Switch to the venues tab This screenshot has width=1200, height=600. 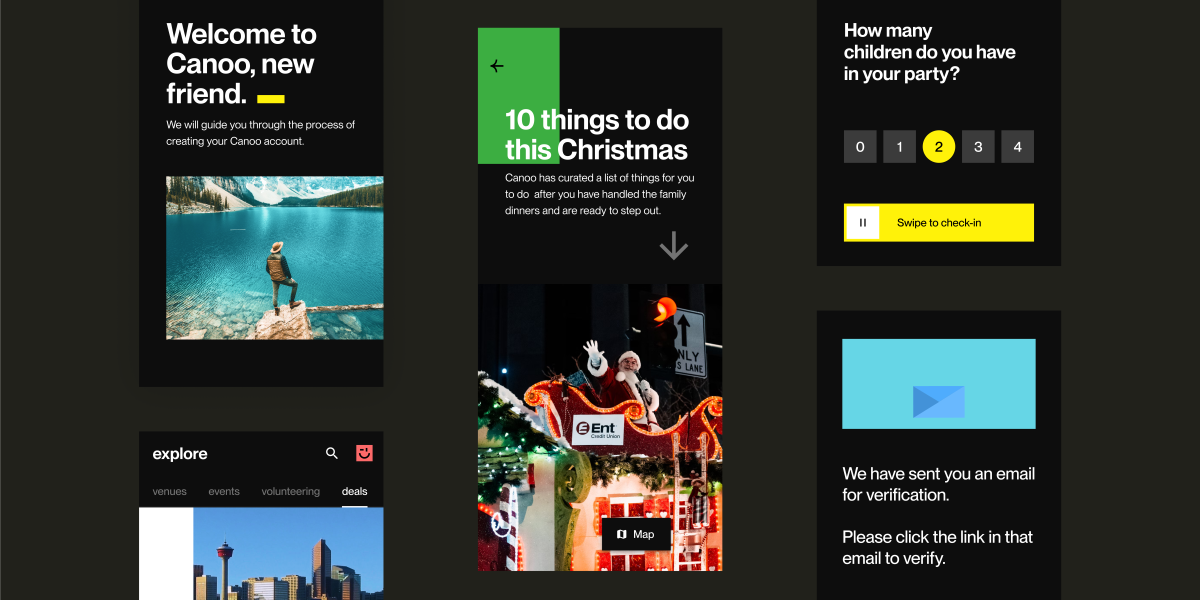(169, 491)
